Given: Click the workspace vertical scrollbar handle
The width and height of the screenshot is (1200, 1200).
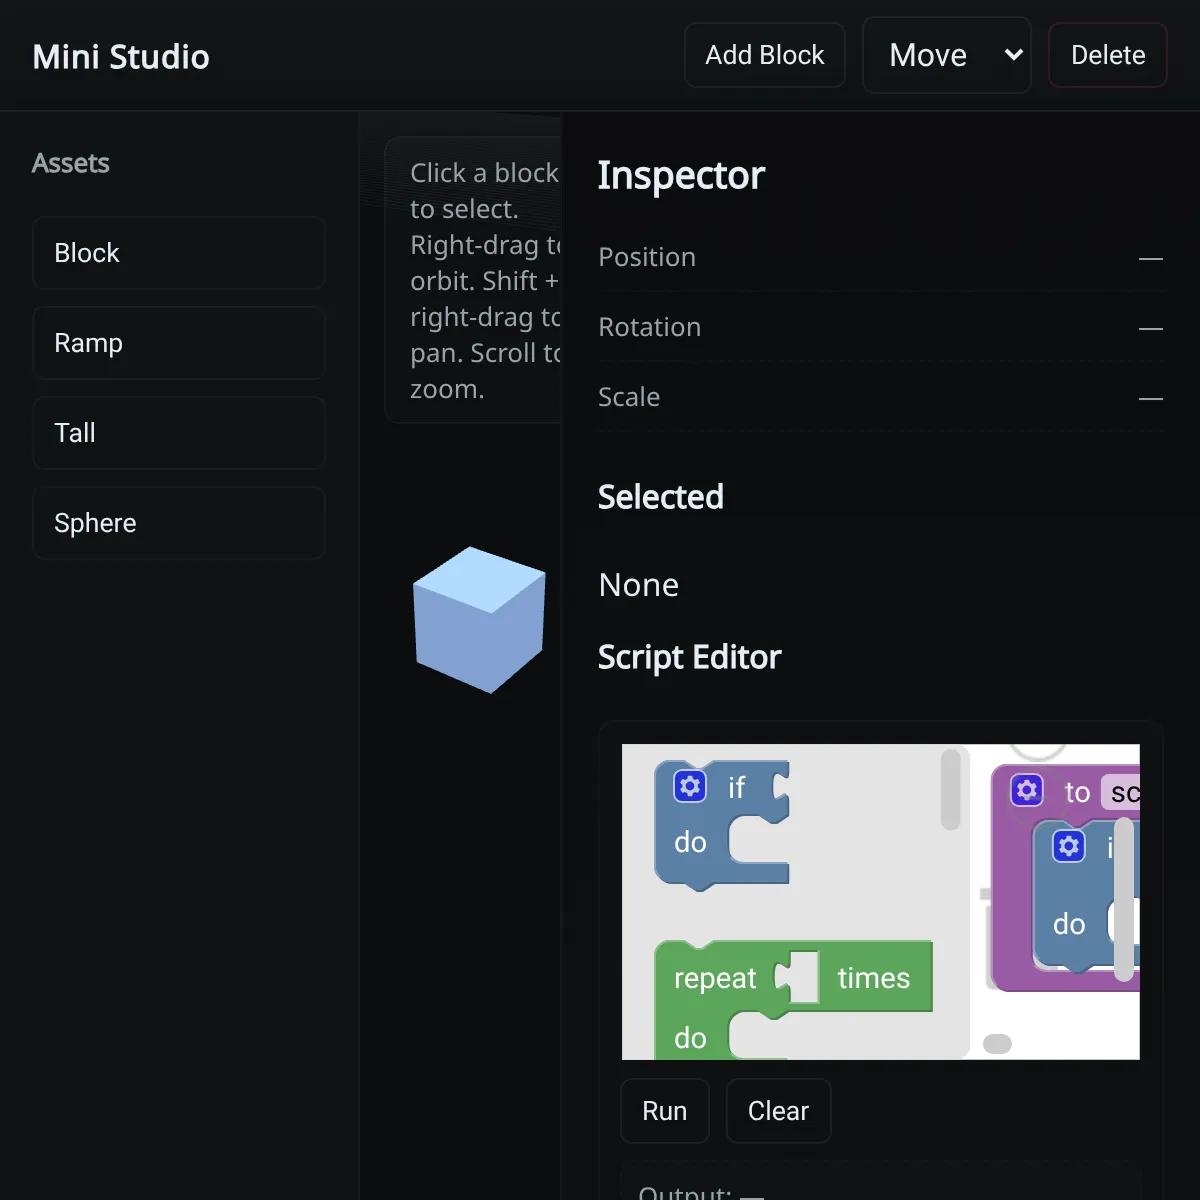Looking at the screenshot, I should (1125, 900).
